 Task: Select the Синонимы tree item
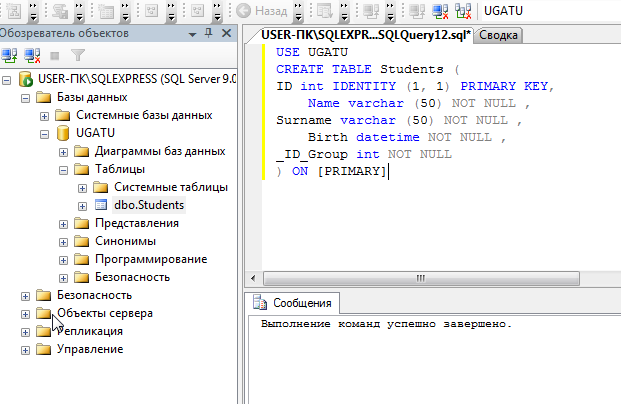125,241
